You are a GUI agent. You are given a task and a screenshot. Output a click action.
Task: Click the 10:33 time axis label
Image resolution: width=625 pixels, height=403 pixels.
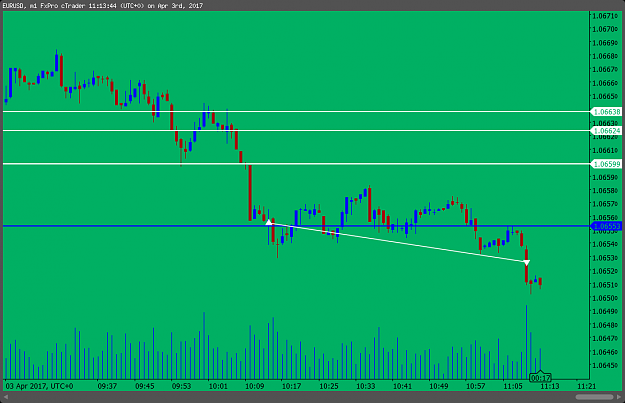click(366, 386)
